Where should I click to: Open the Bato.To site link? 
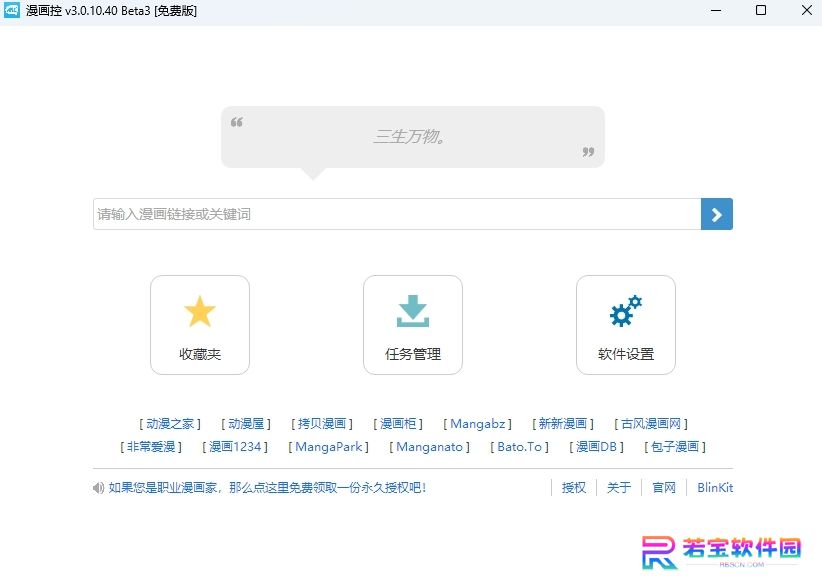click(520, 446)
